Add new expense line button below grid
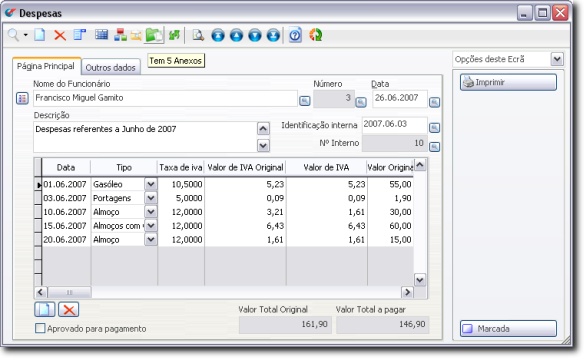Image resolution: width=584 pixels, height=360 pixels. tap(44, 309)
